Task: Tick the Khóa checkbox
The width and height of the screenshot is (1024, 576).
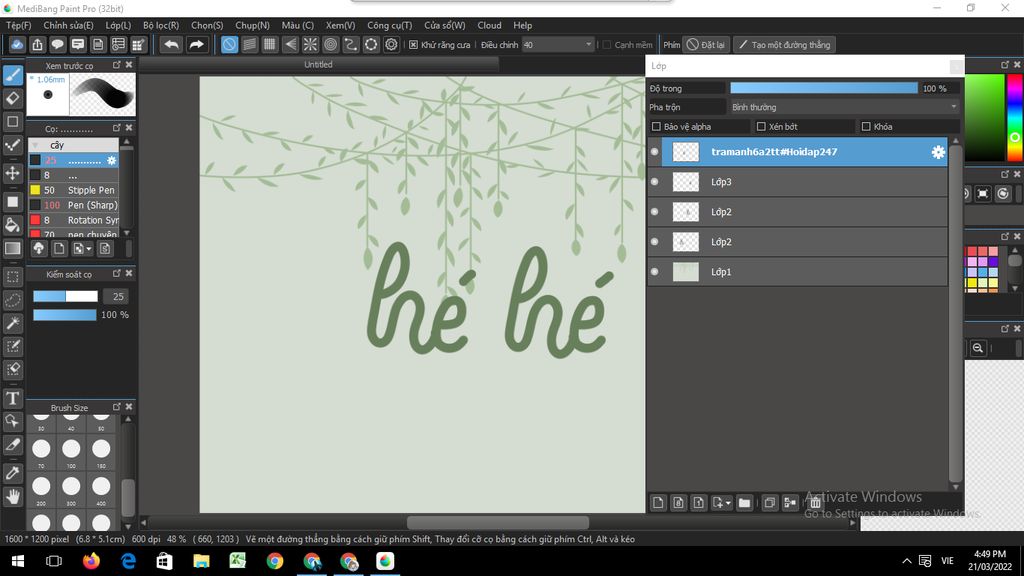Action: coord(866,127)
